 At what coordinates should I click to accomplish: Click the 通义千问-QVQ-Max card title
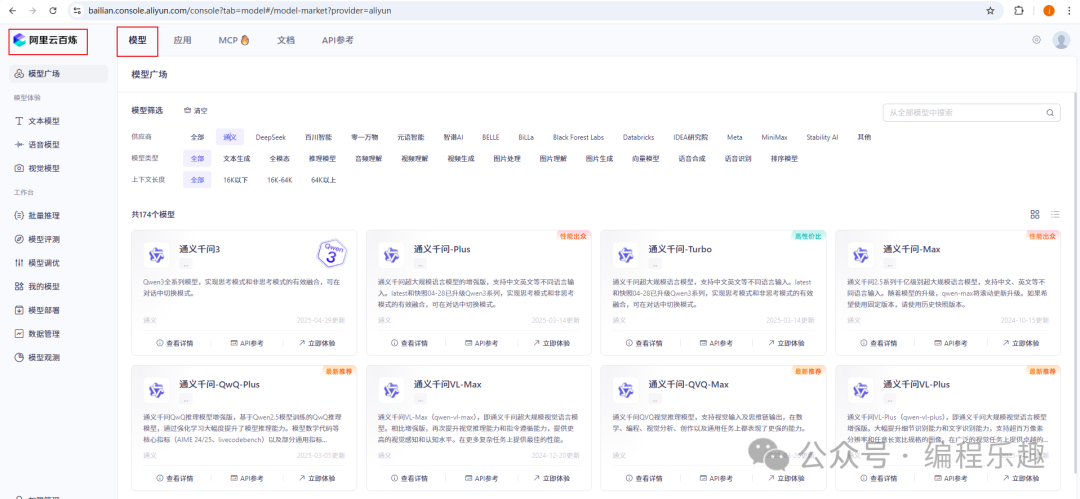point(689,384)
